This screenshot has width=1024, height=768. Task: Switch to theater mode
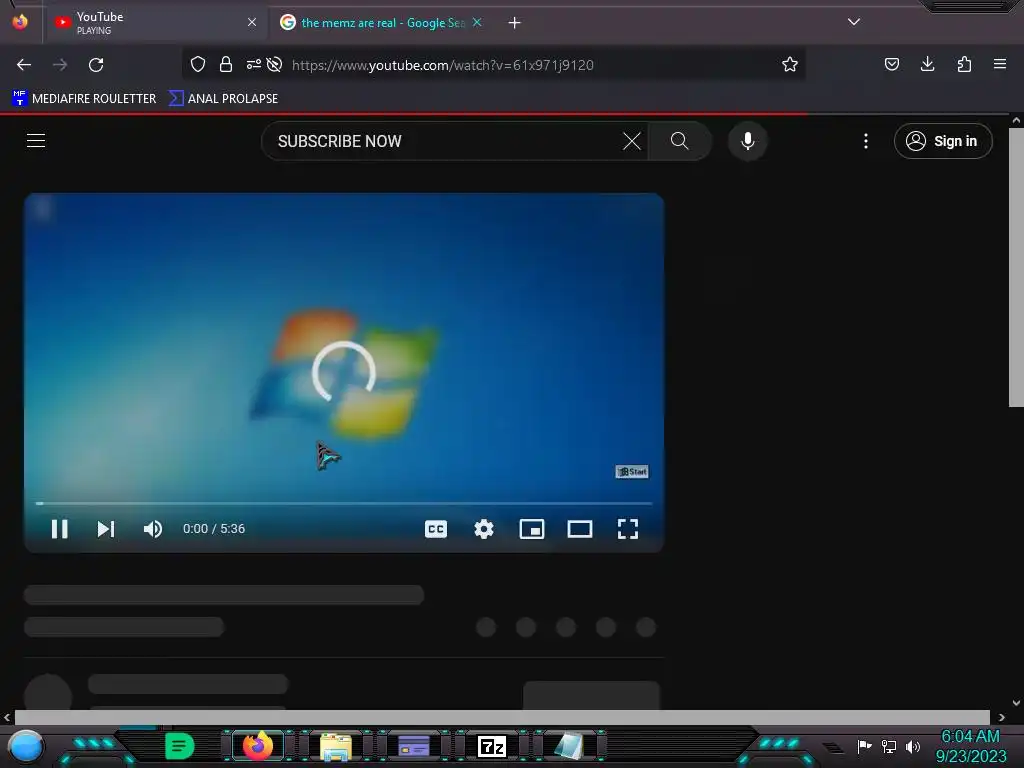[580, 529]
